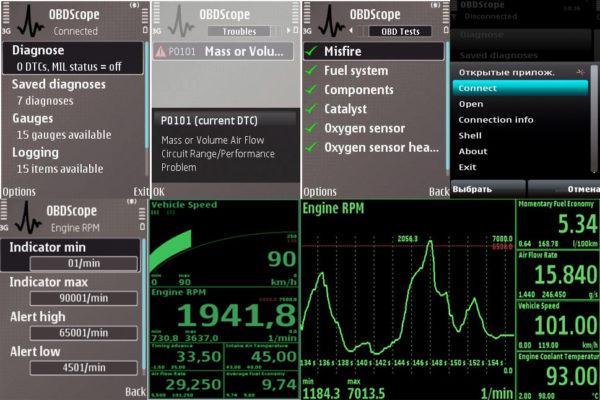The width and height of the screenshot is (600, 400).
Task: Switch to the OBD Tests tab
Action: (400, 31)
